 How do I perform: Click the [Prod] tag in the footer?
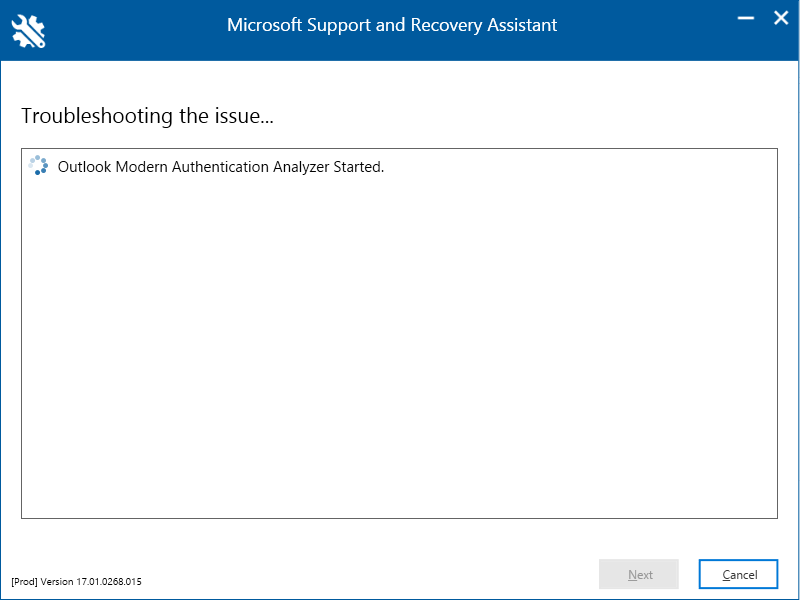24,582
